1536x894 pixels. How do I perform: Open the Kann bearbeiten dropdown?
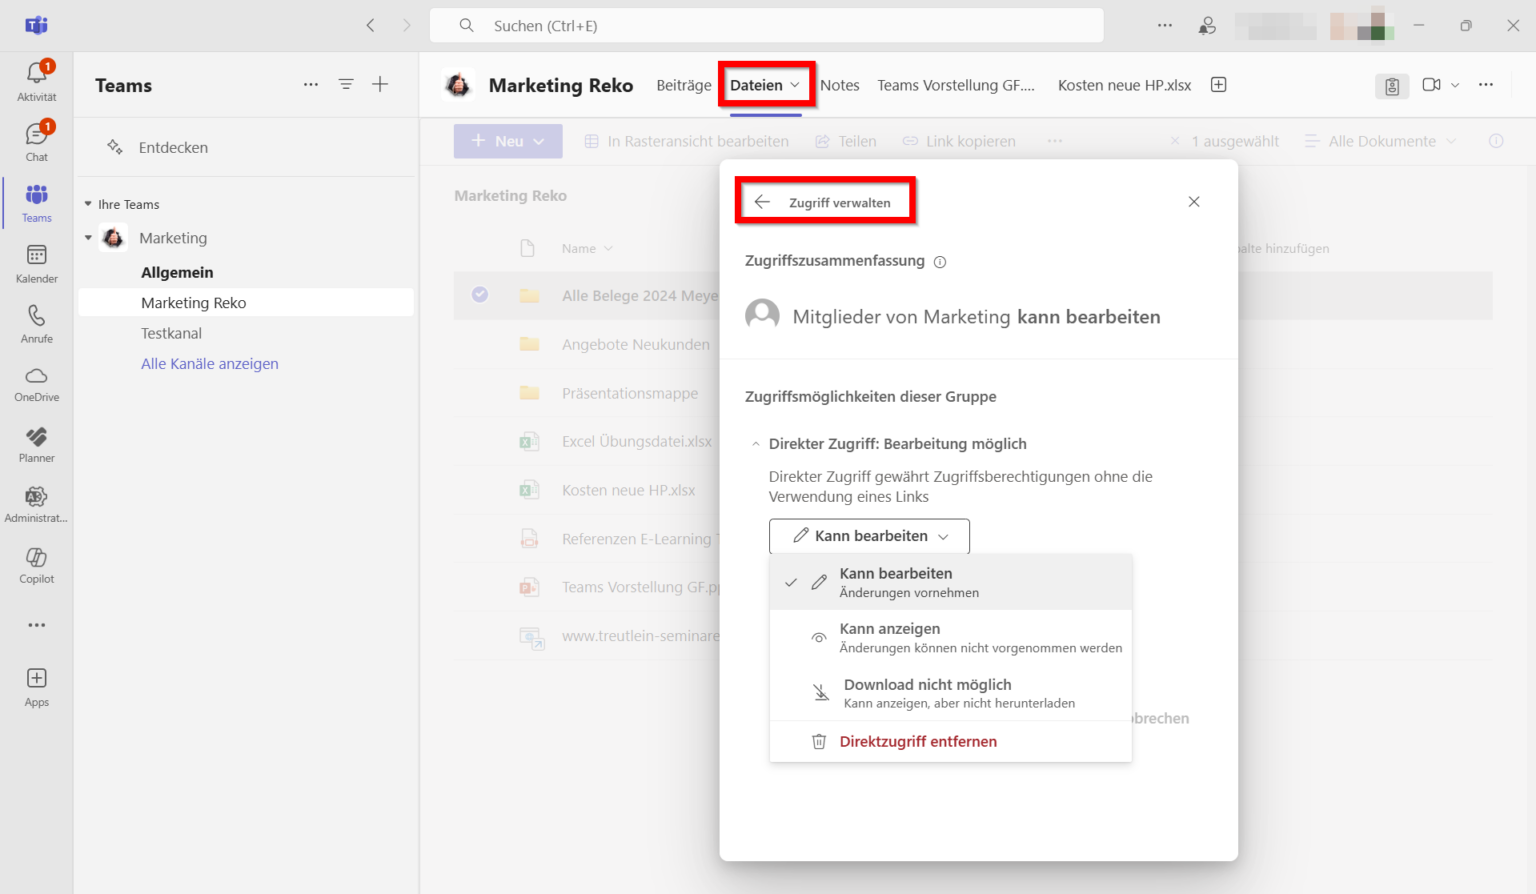[x=868, y=536]
